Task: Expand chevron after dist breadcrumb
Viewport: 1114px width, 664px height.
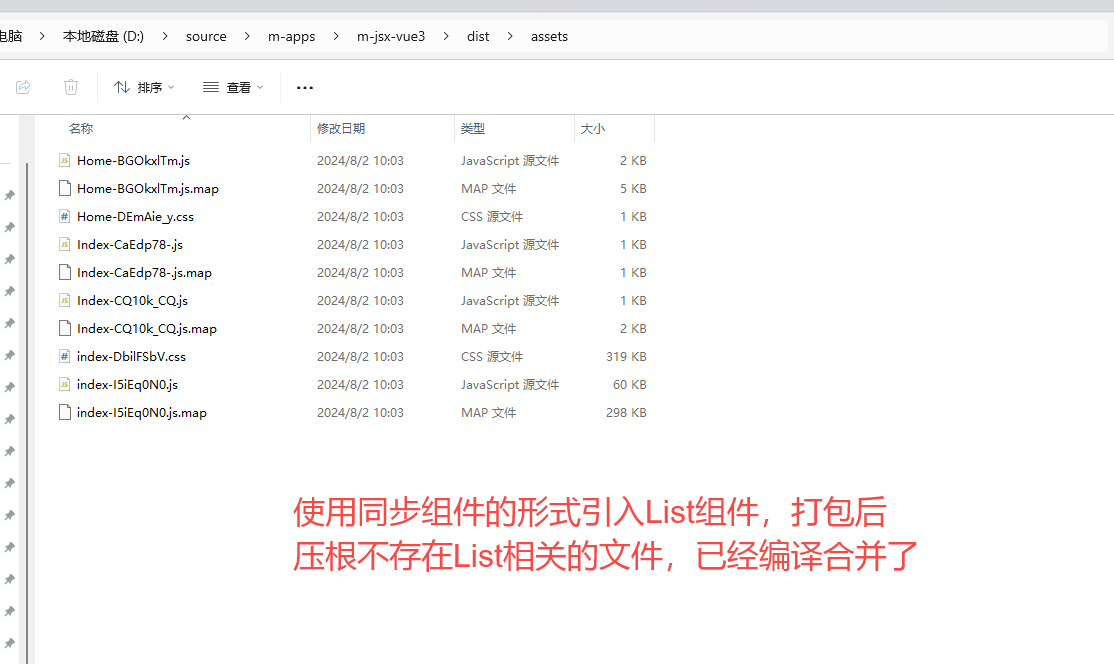Action: 510,36
